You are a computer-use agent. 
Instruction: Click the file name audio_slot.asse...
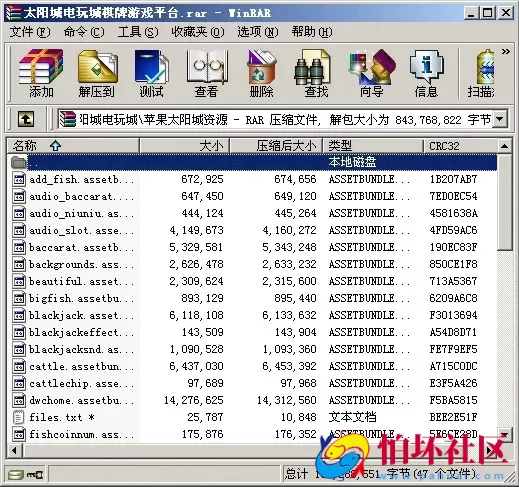[82, 231]
